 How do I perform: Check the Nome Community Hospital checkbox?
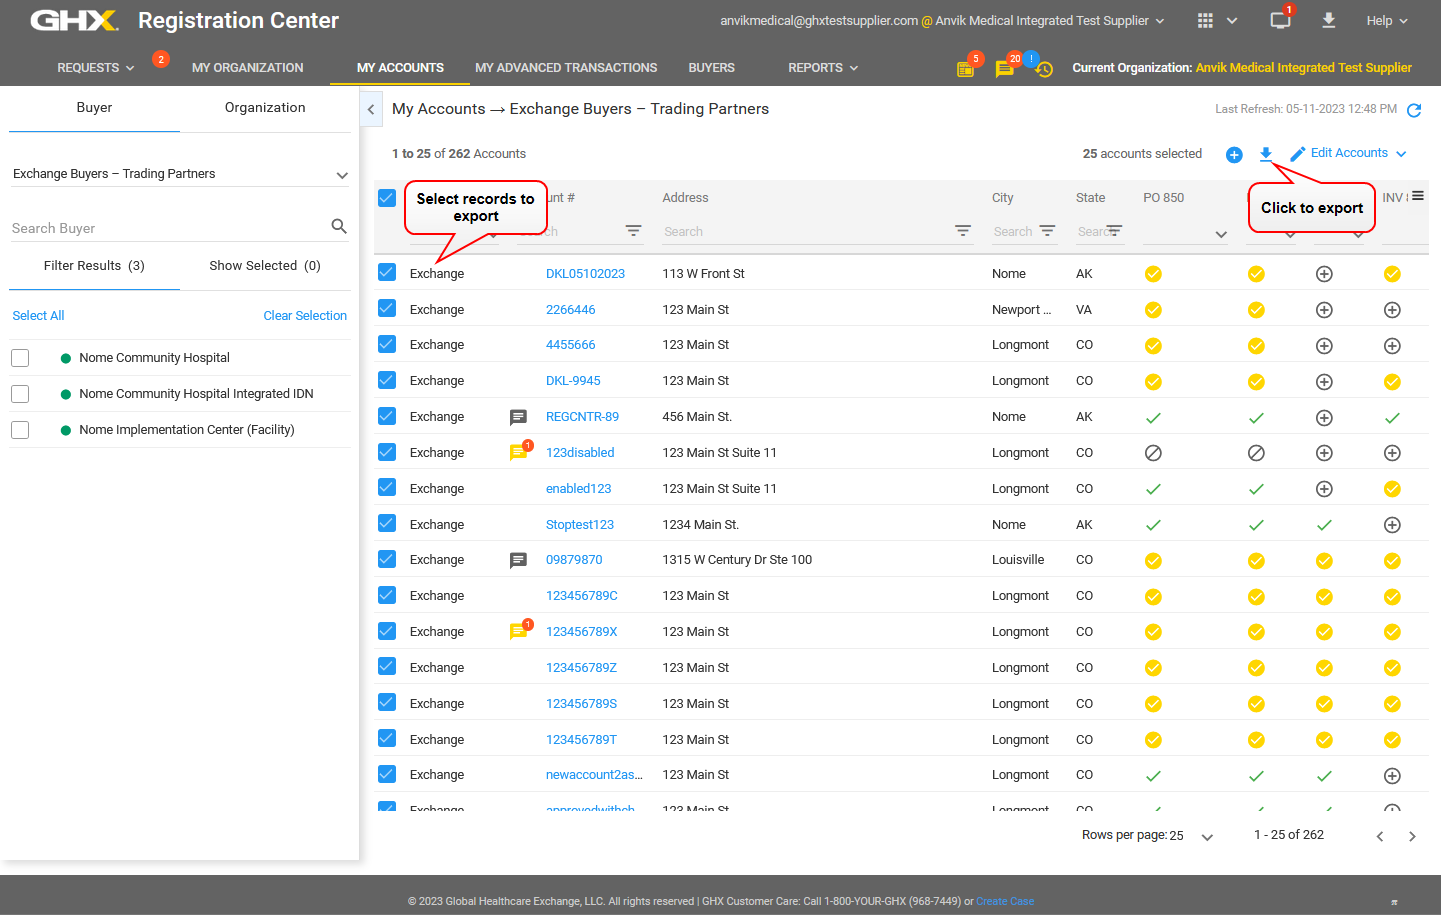[x=20, y=358]
